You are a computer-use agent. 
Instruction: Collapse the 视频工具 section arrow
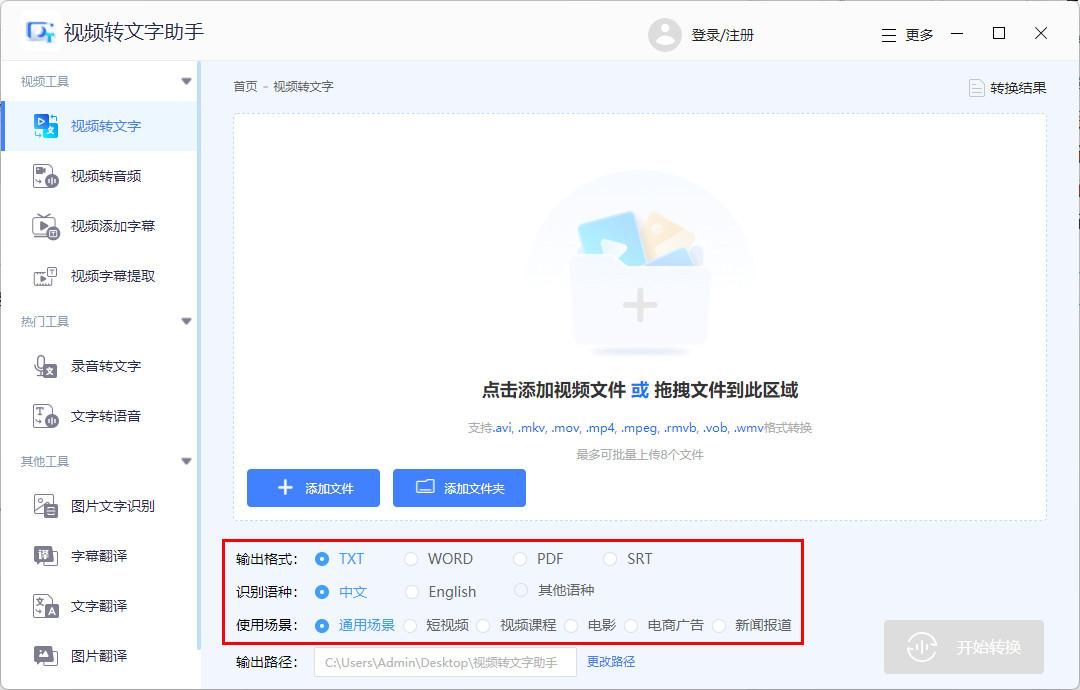click(186, 81)
